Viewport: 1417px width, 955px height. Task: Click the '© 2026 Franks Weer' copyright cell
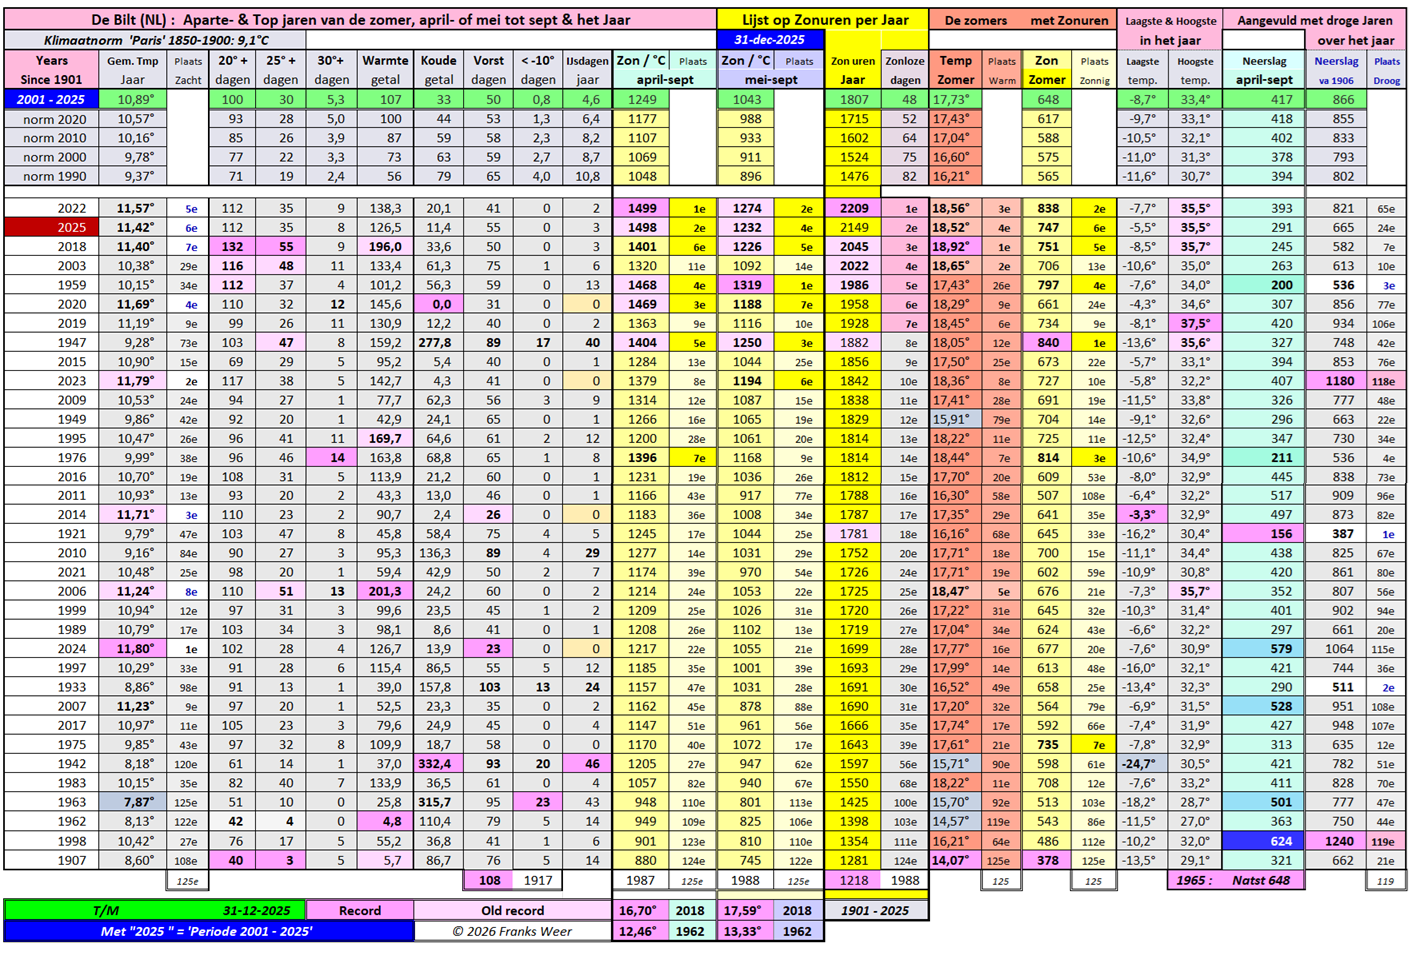coord(512,931)
